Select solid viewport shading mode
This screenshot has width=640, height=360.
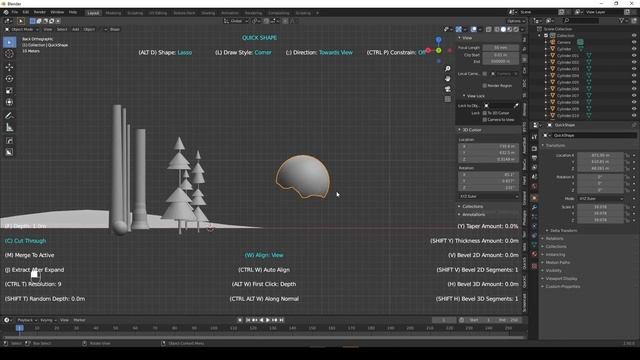[503, 29]
